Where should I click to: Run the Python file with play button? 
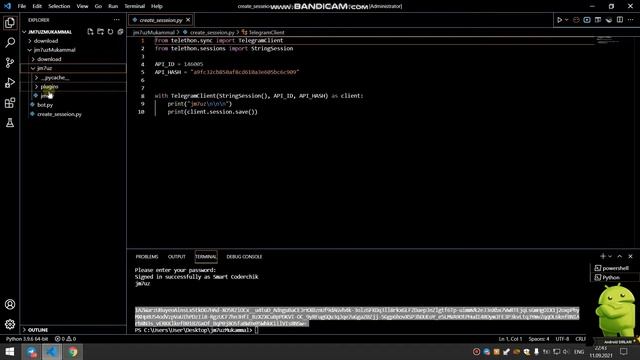[x=559, y=20]
